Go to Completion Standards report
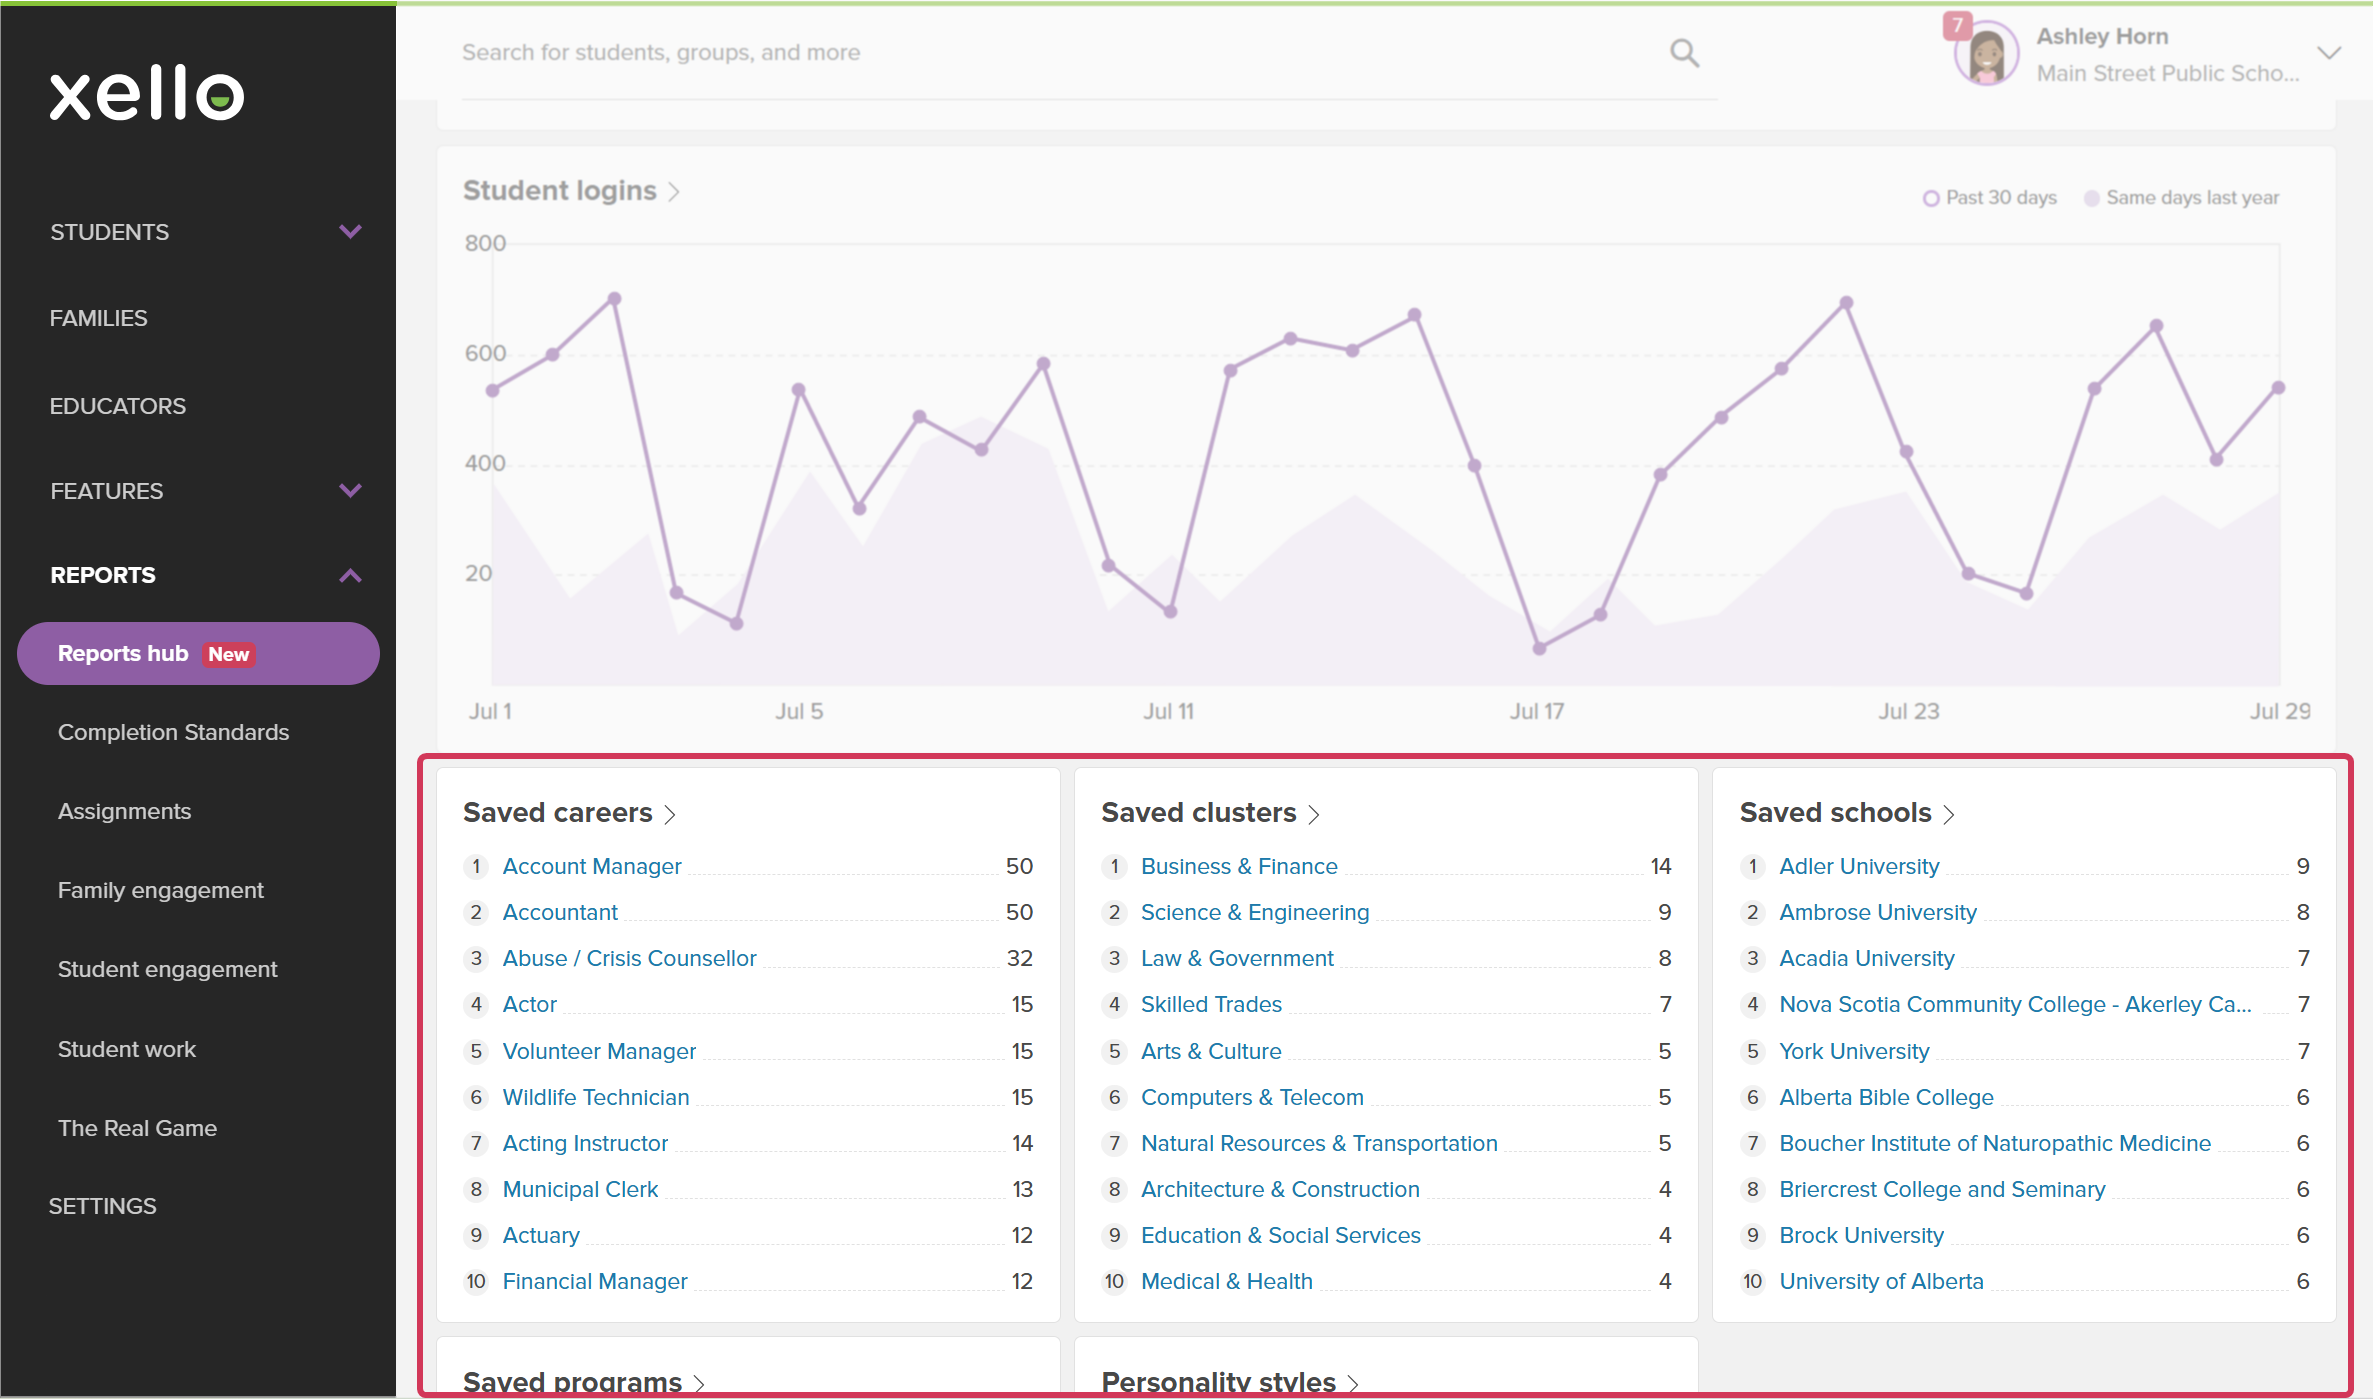 [173, 732]
